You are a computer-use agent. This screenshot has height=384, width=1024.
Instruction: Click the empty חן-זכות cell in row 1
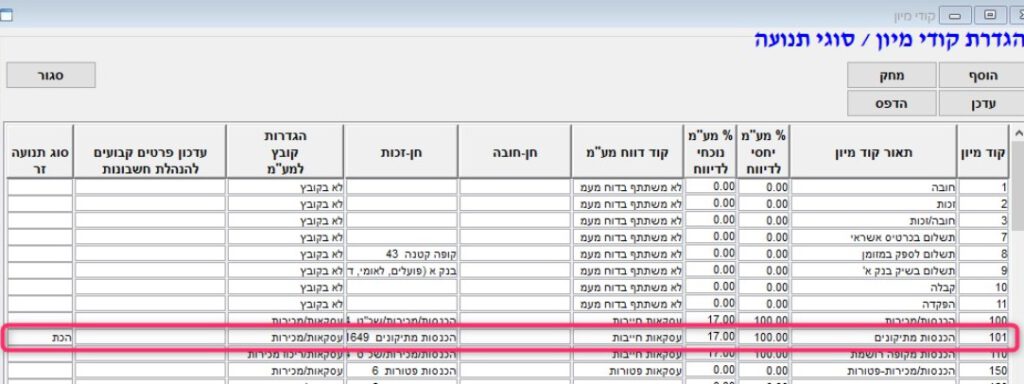(401, 187)
